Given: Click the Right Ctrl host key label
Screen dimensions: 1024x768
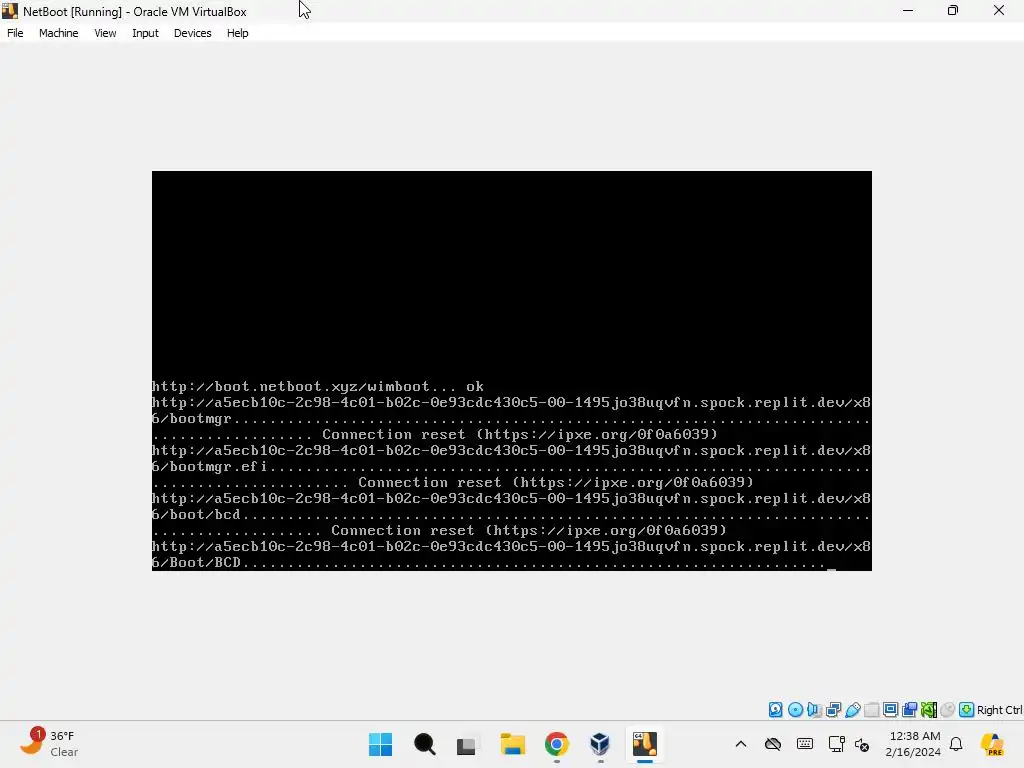Looking at the screenshot, I should click(1000, 710).
